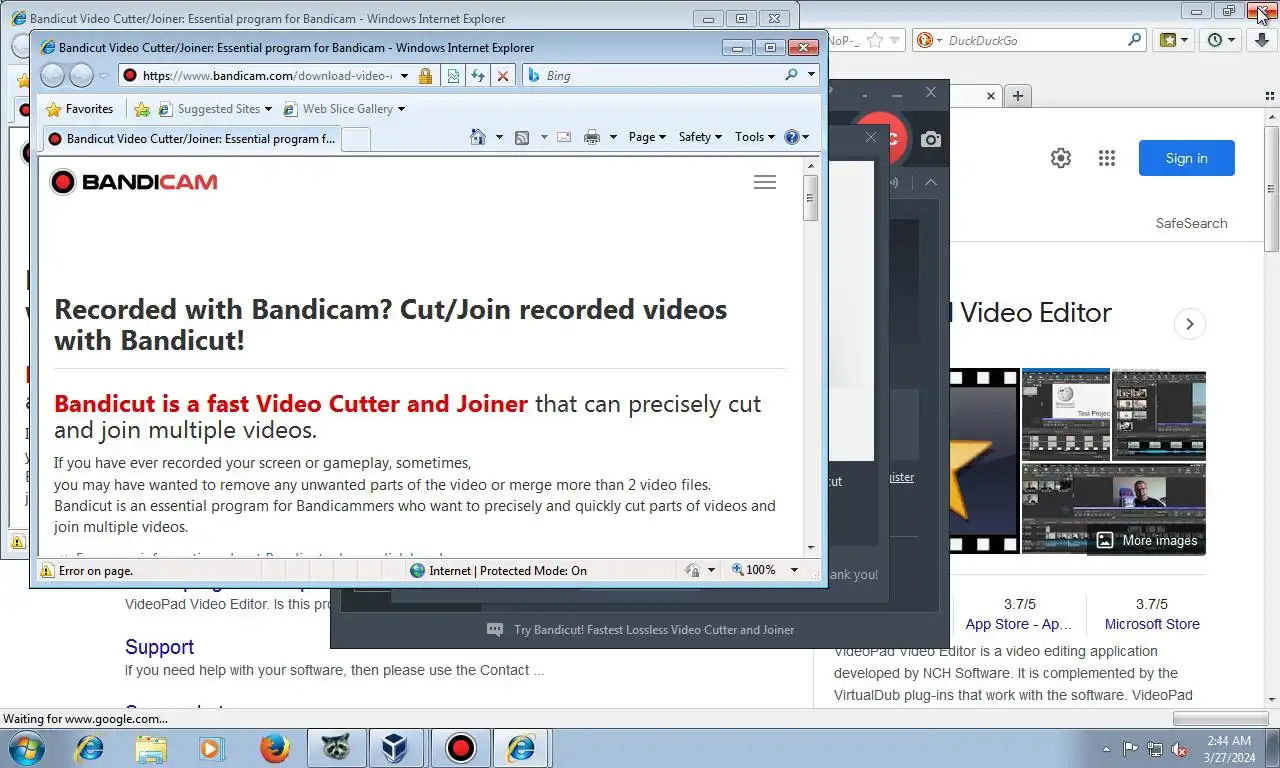This screenshot has height=768, width=1280.
Task: Click the DuckDuckGo search field in Firefox
Action: pos(1034,40)
